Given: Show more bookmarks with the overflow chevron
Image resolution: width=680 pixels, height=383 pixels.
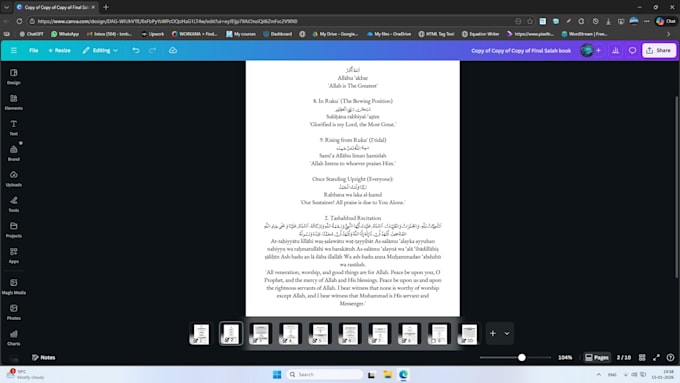Looking at the screenshot, I should 668,34.
